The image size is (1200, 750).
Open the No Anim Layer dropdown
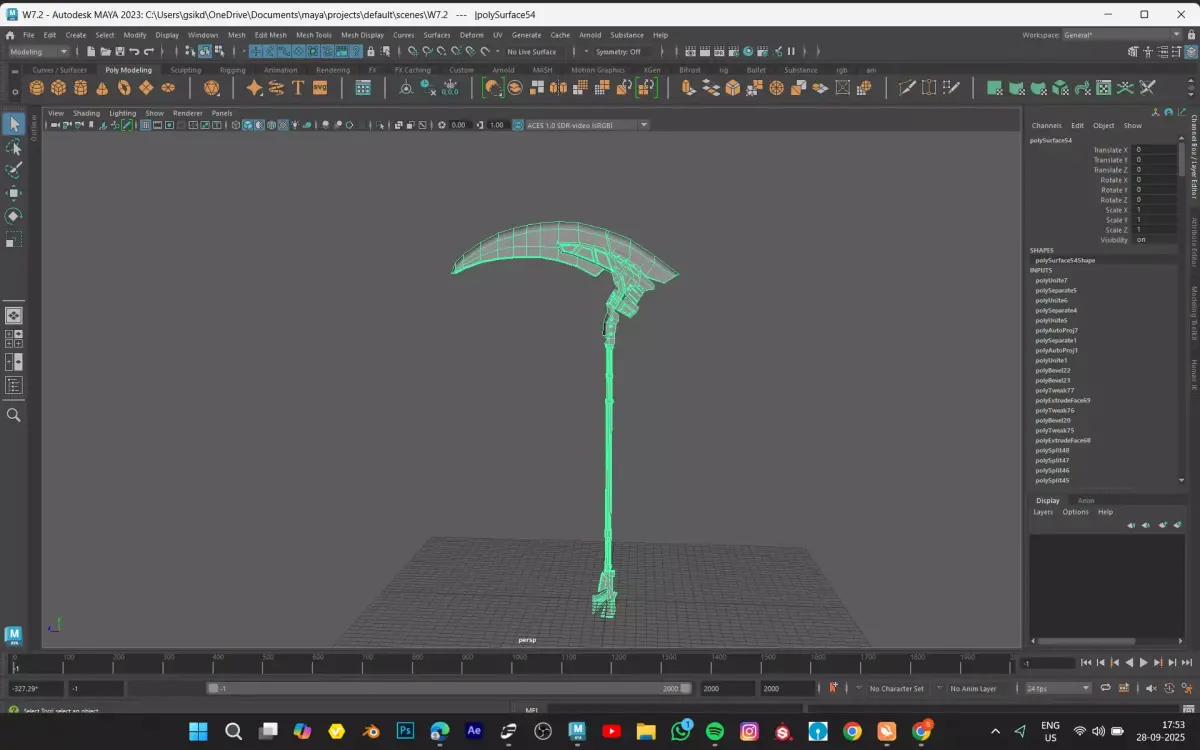click(973, 688)
